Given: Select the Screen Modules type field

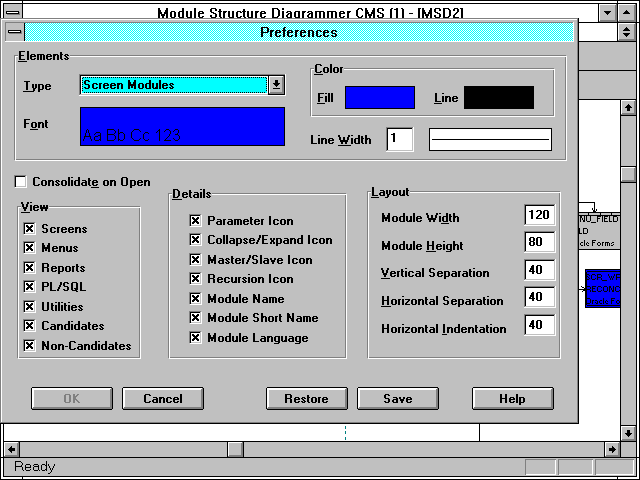Looking at the screenshot, I should coord(174,85).
